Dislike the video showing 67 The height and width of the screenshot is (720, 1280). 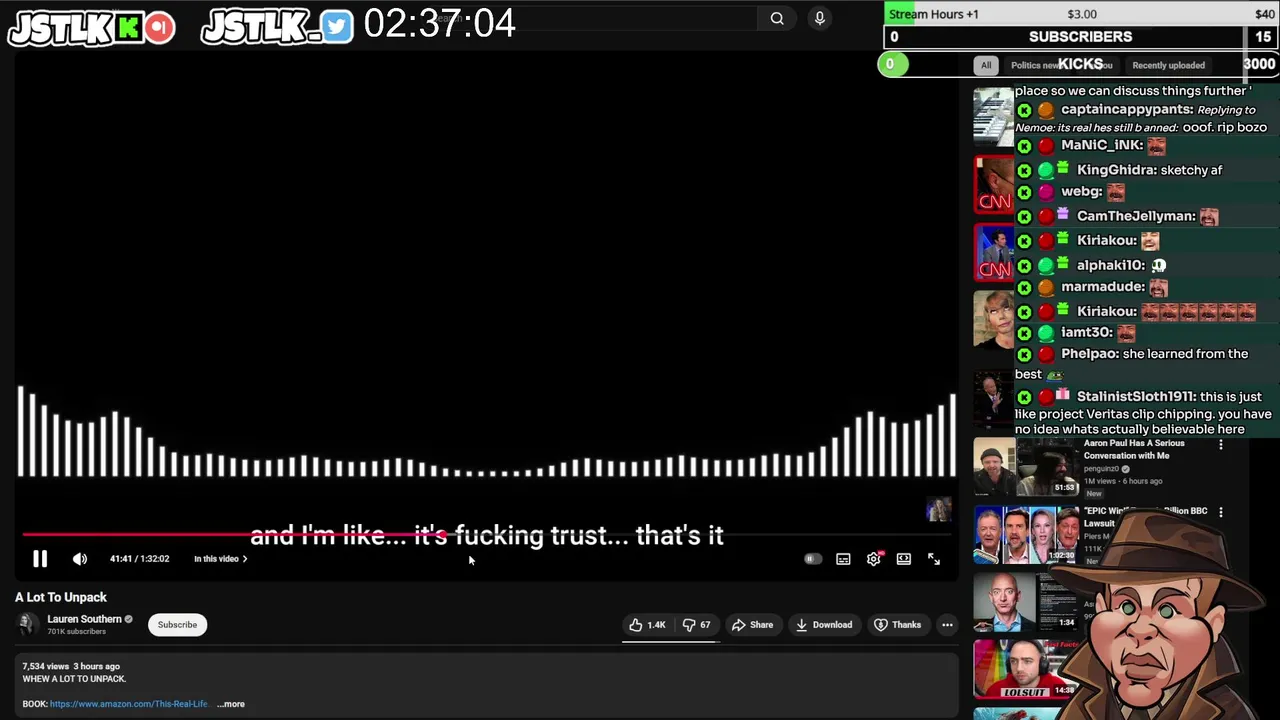(x=696, y=625)
